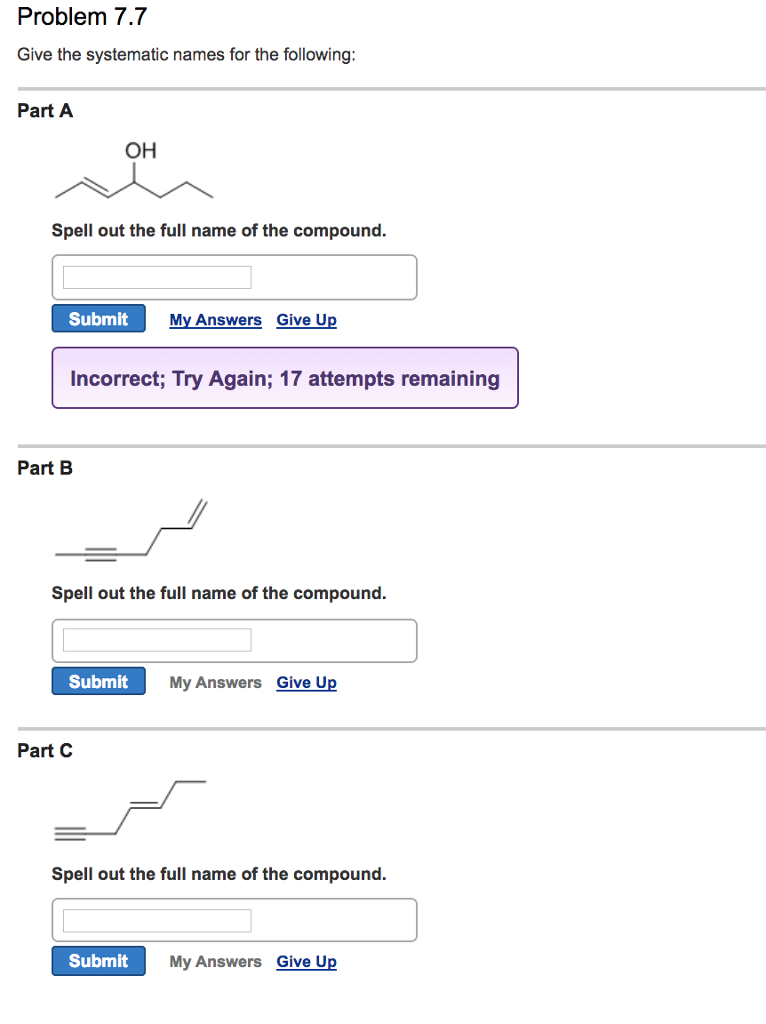Click the Submit button in Part A
Viewport: 766px width, 1024px height.
pyautogui.click(x=98, y=318)
